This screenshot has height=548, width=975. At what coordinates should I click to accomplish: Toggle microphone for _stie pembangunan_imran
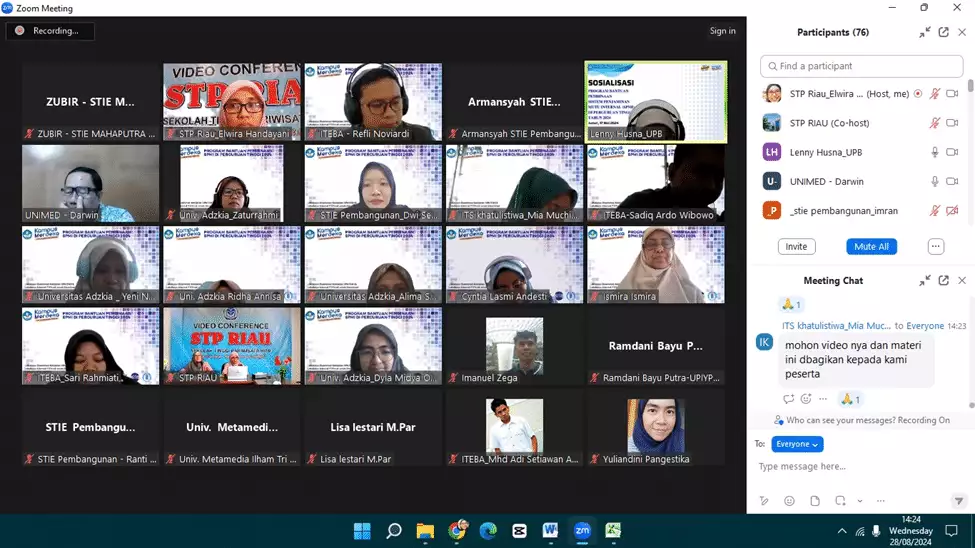pos(935,210)
